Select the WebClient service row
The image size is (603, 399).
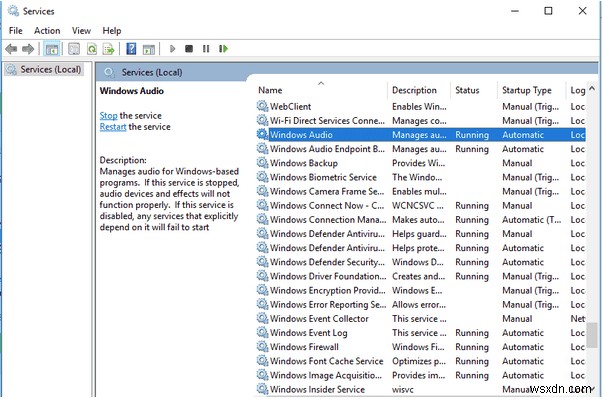421,106
